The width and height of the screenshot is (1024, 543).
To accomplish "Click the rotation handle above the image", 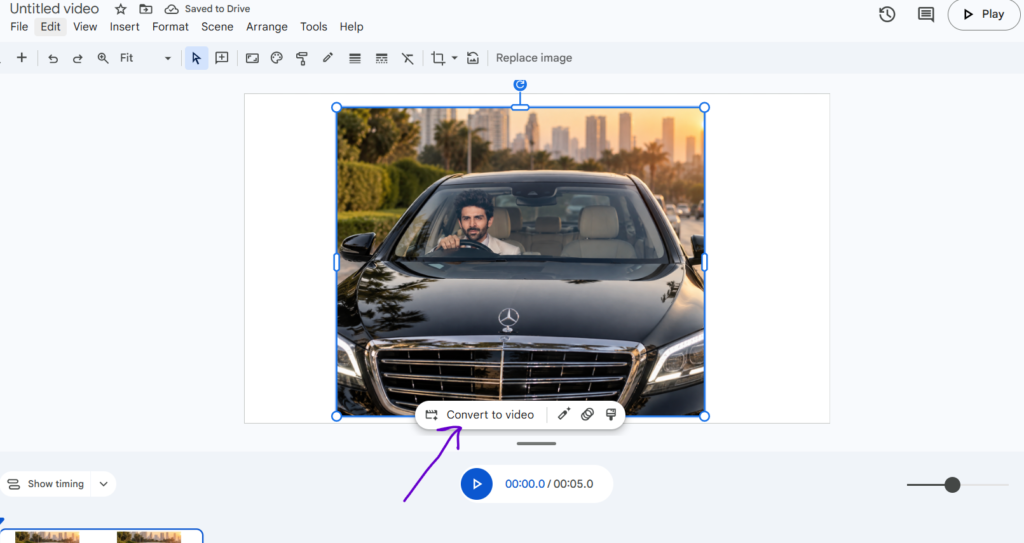I will (520, 84).
